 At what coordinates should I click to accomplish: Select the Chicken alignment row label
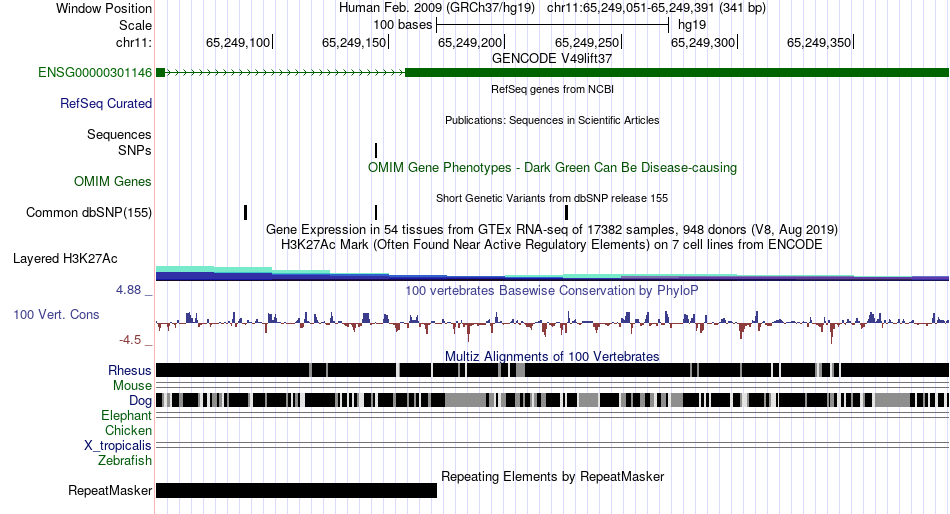[128, 430]
